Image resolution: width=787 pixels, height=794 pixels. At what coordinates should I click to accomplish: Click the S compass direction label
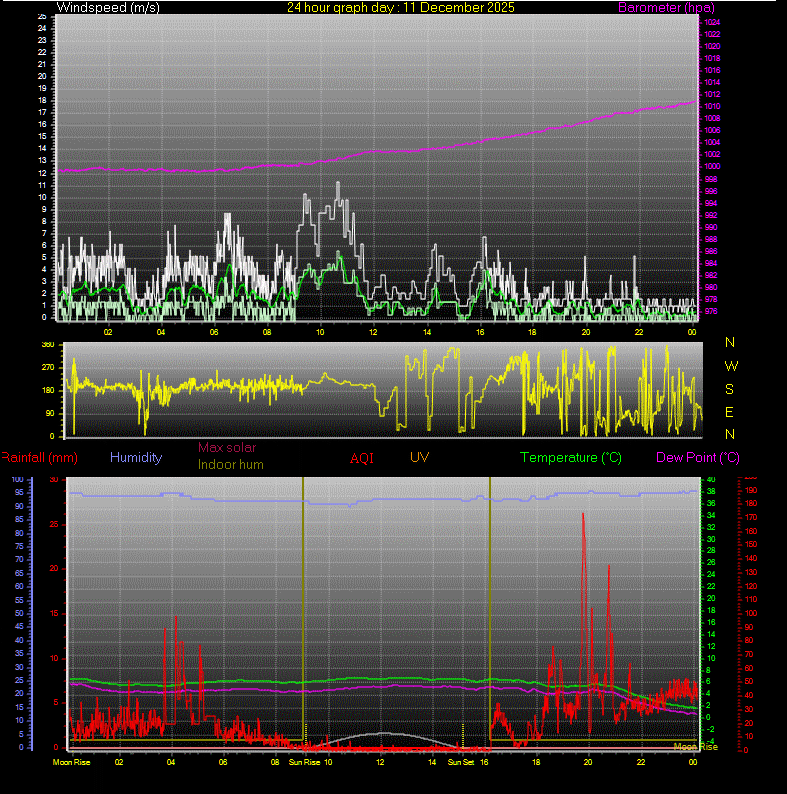point(729,389)
